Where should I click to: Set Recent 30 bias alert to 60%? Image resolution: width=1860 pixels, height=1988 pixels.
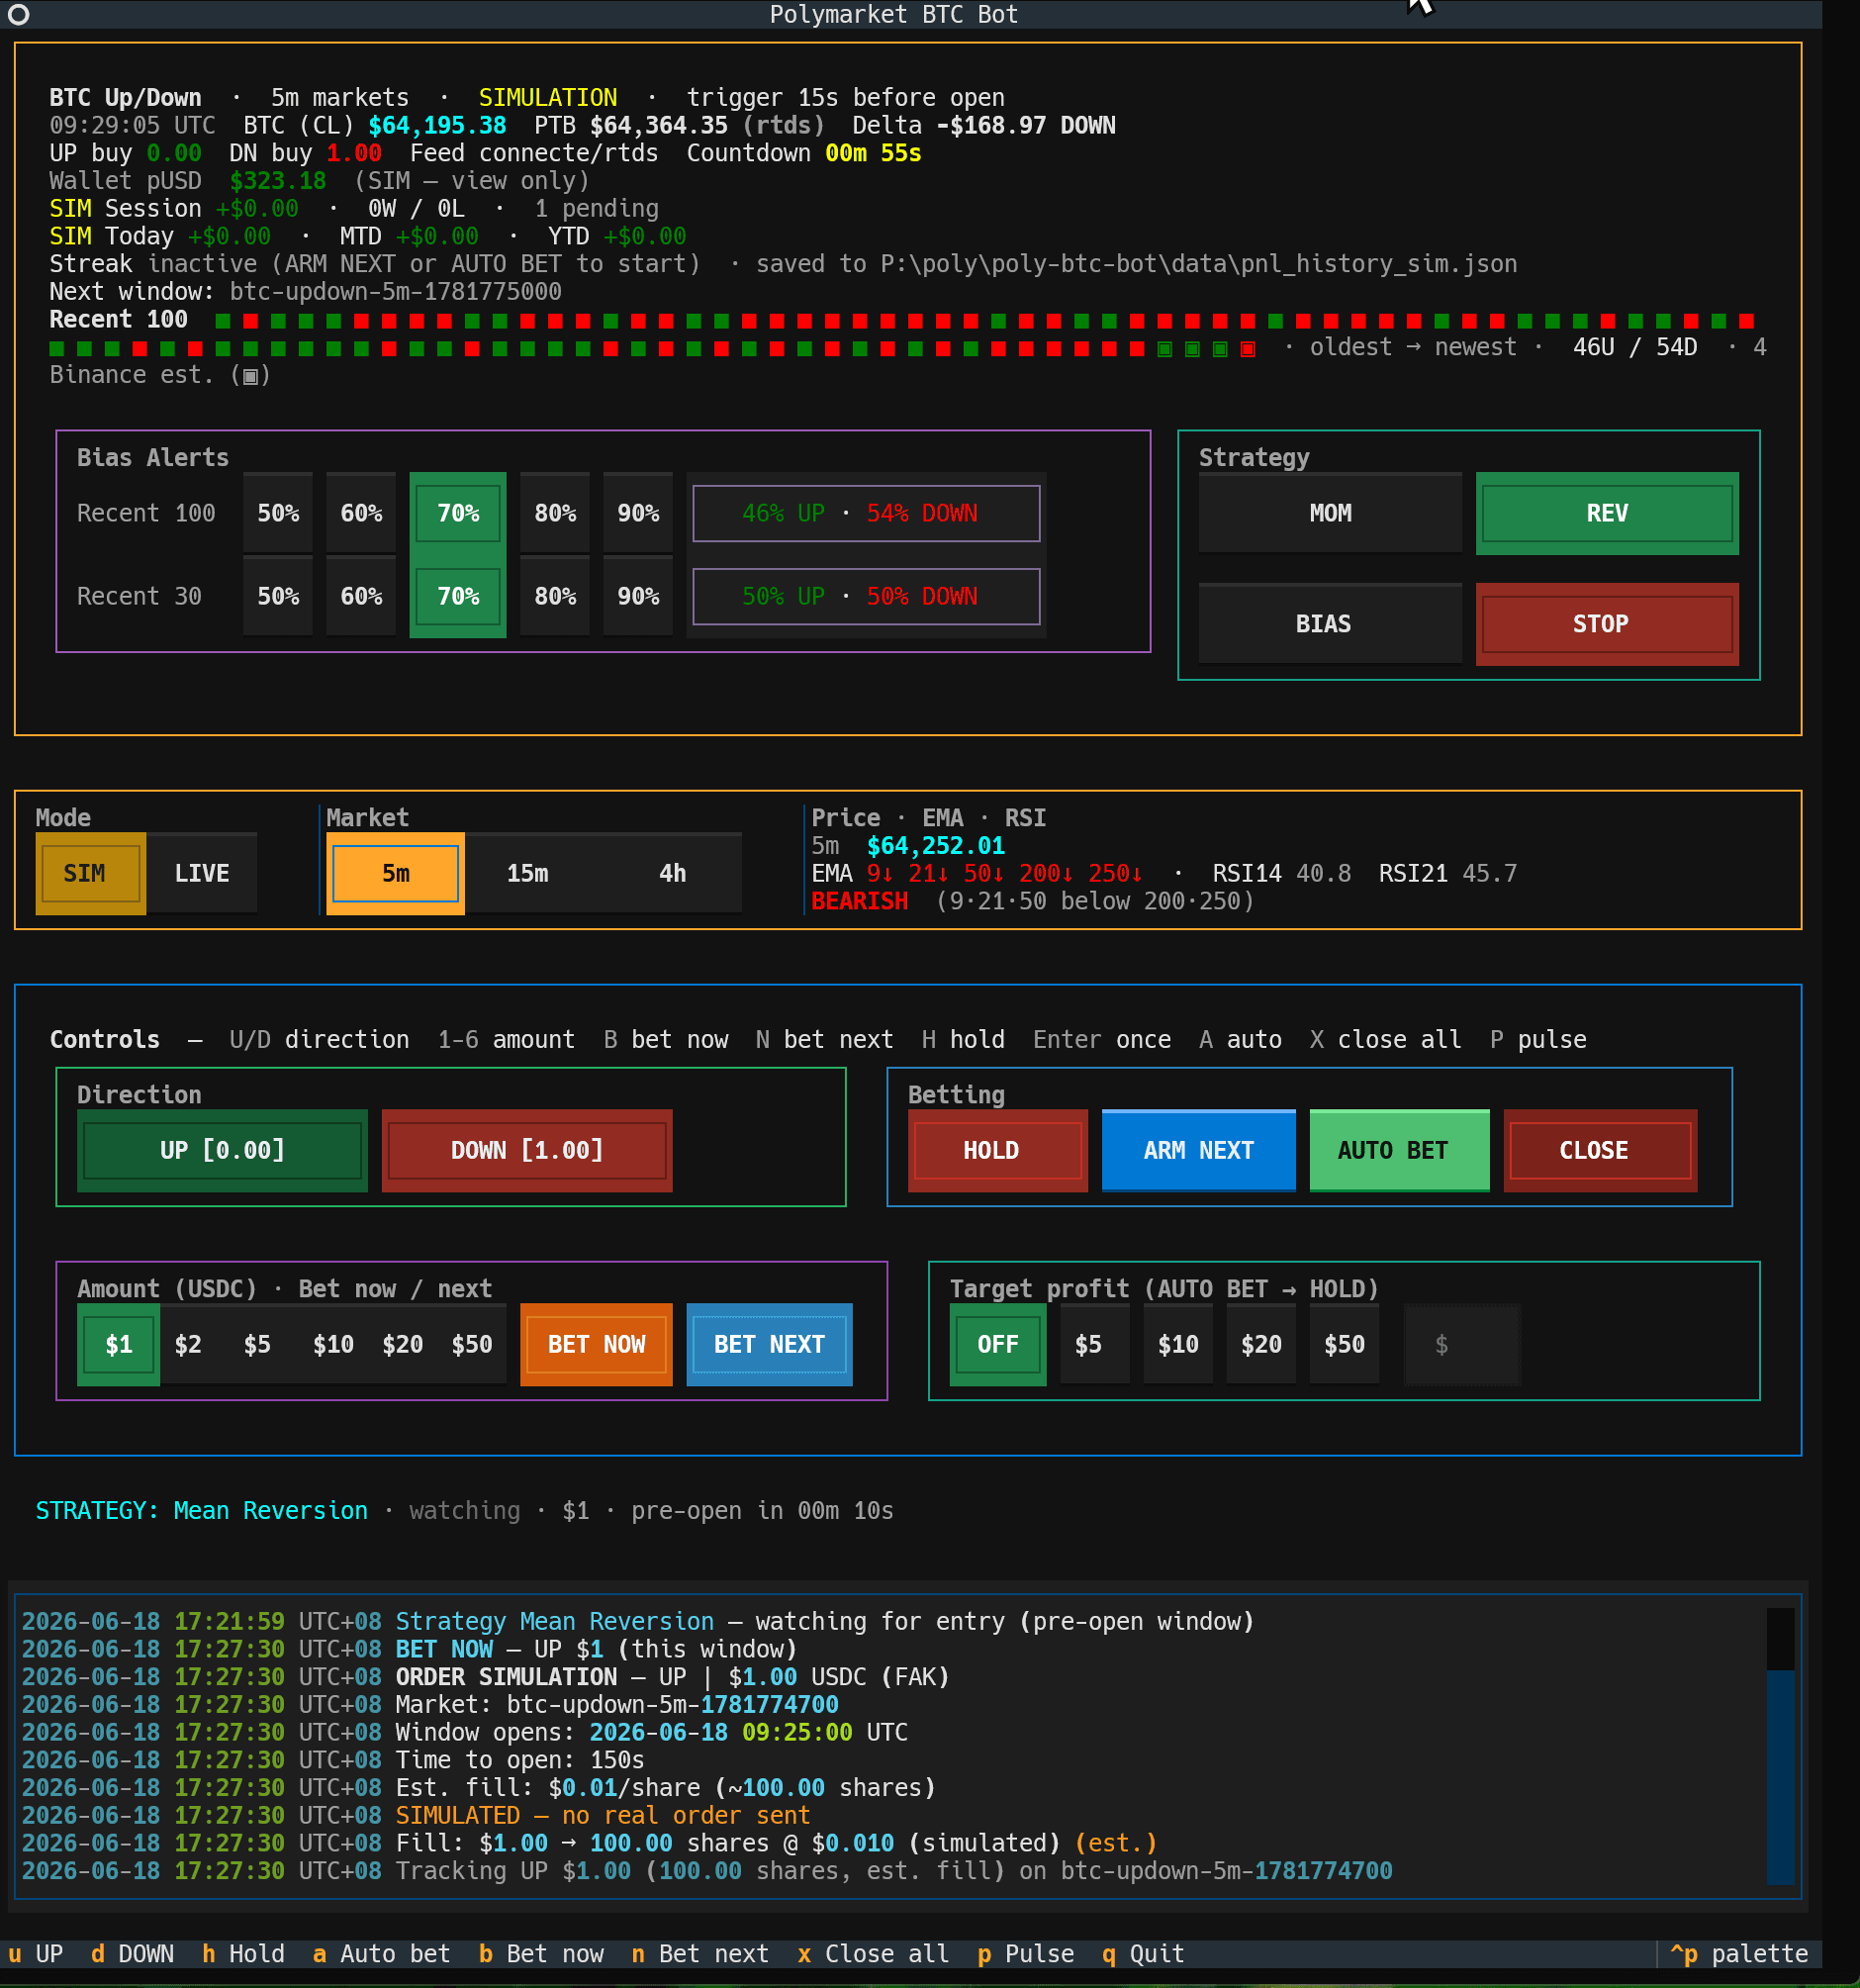[361, 596]
